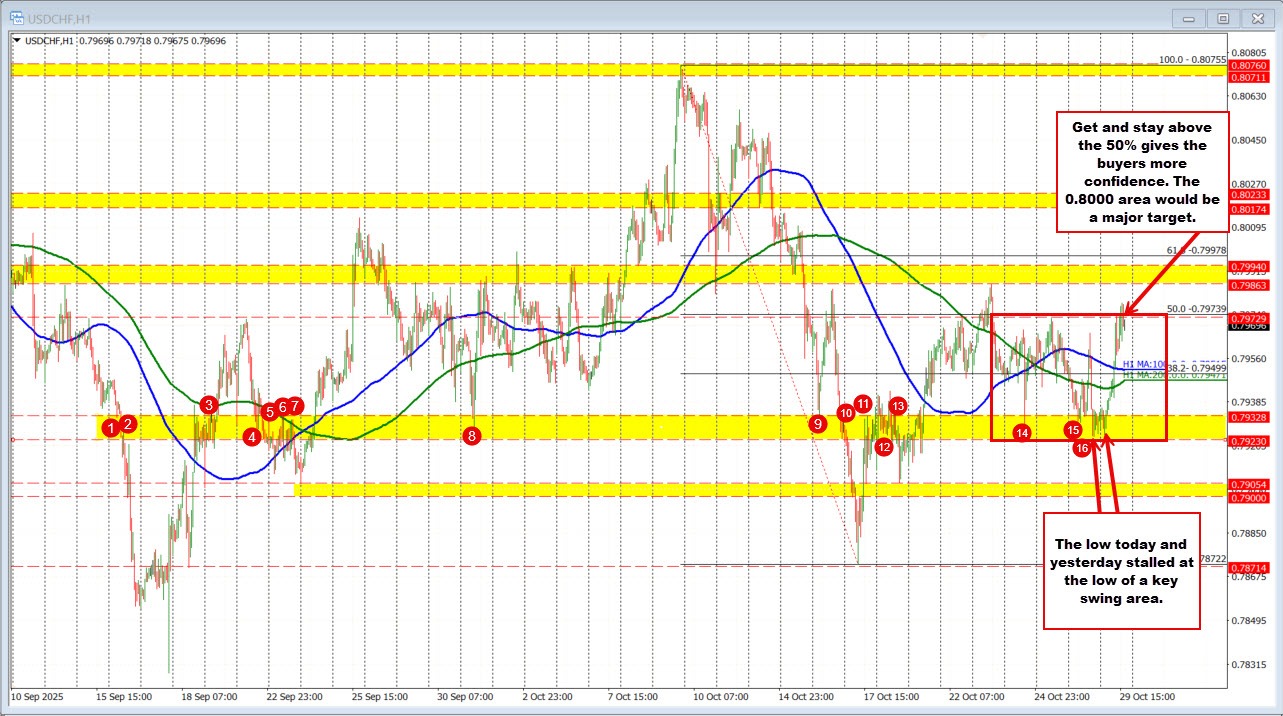Select red marker 5 near 22 Sep
This screenshot has width=1283, height=716.
267,412
